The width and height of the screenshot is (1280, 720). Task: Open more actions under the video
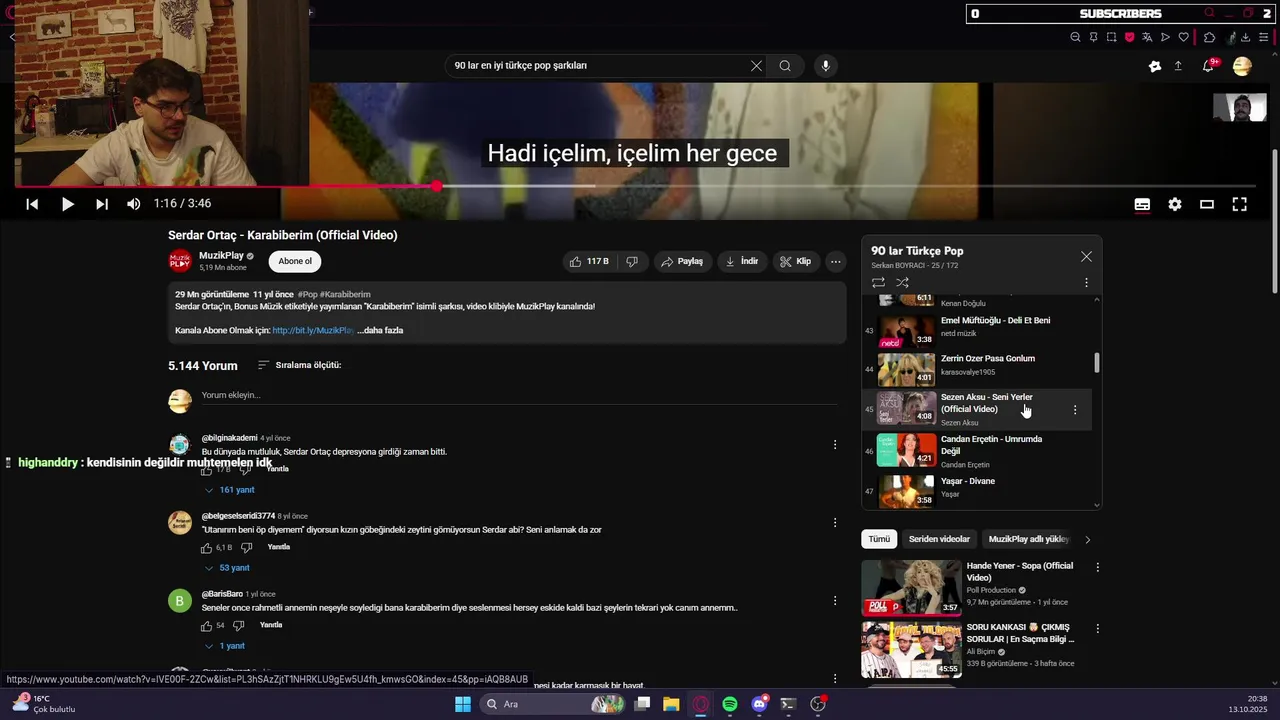point(836,261)
